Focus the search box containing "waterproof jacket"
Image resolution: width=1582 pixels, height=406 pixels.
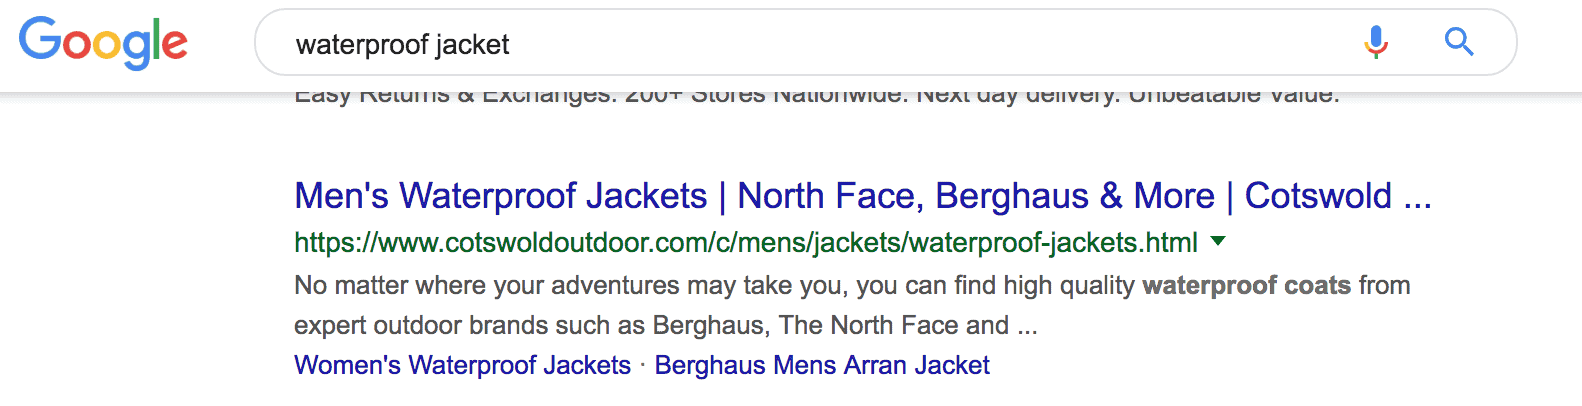coord(800,44)
